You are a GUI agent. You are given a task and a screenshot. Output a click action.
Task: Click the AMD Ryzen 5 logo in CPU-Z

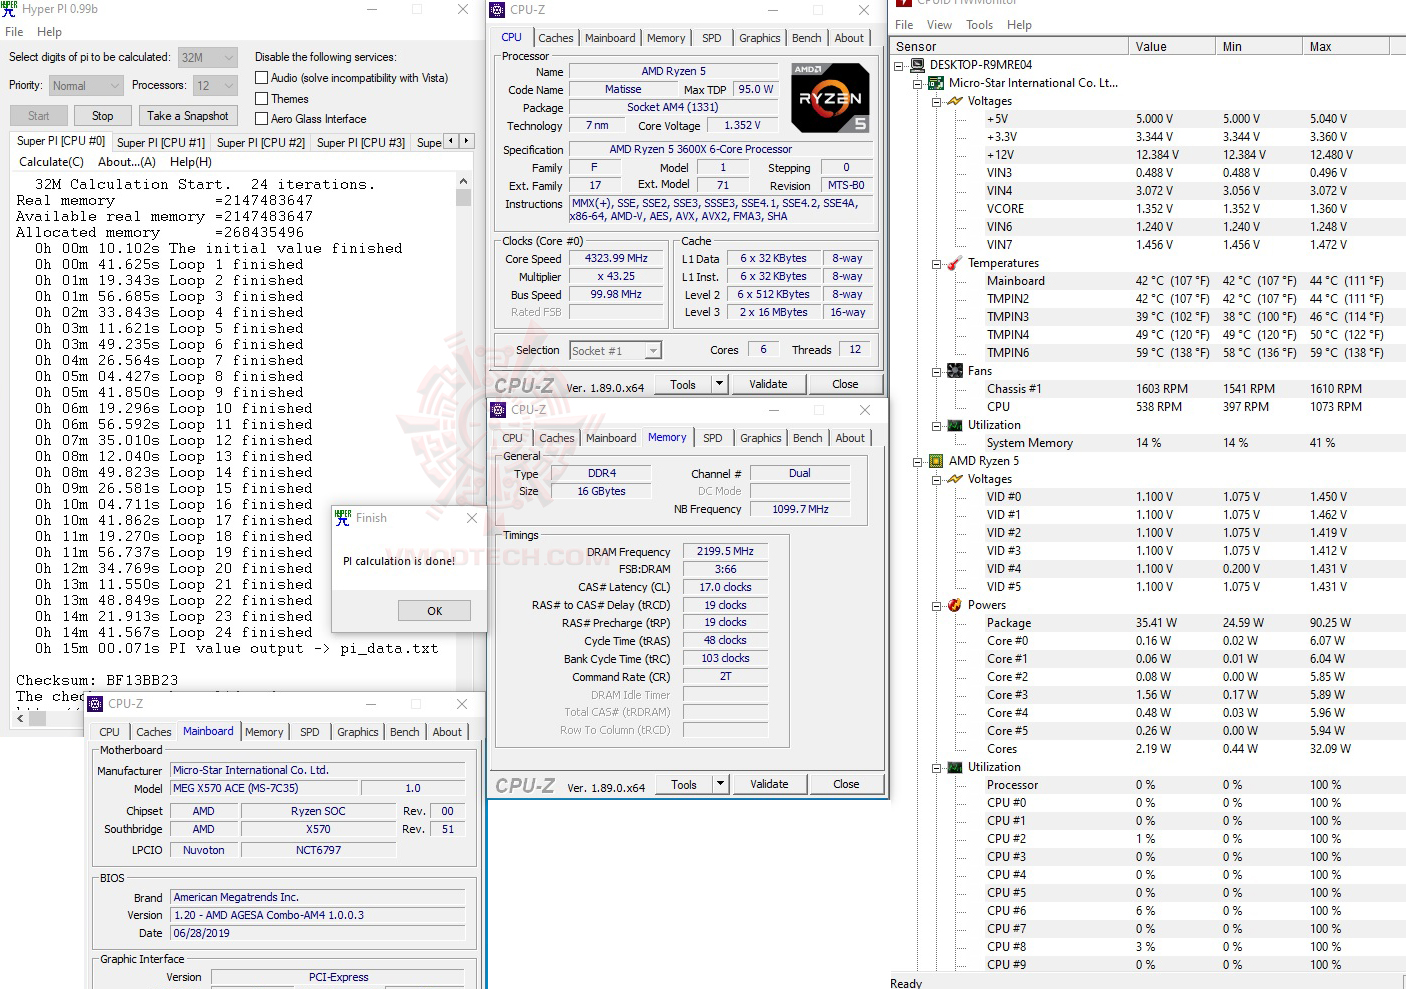pyautogui.click(x=830, y=97)
